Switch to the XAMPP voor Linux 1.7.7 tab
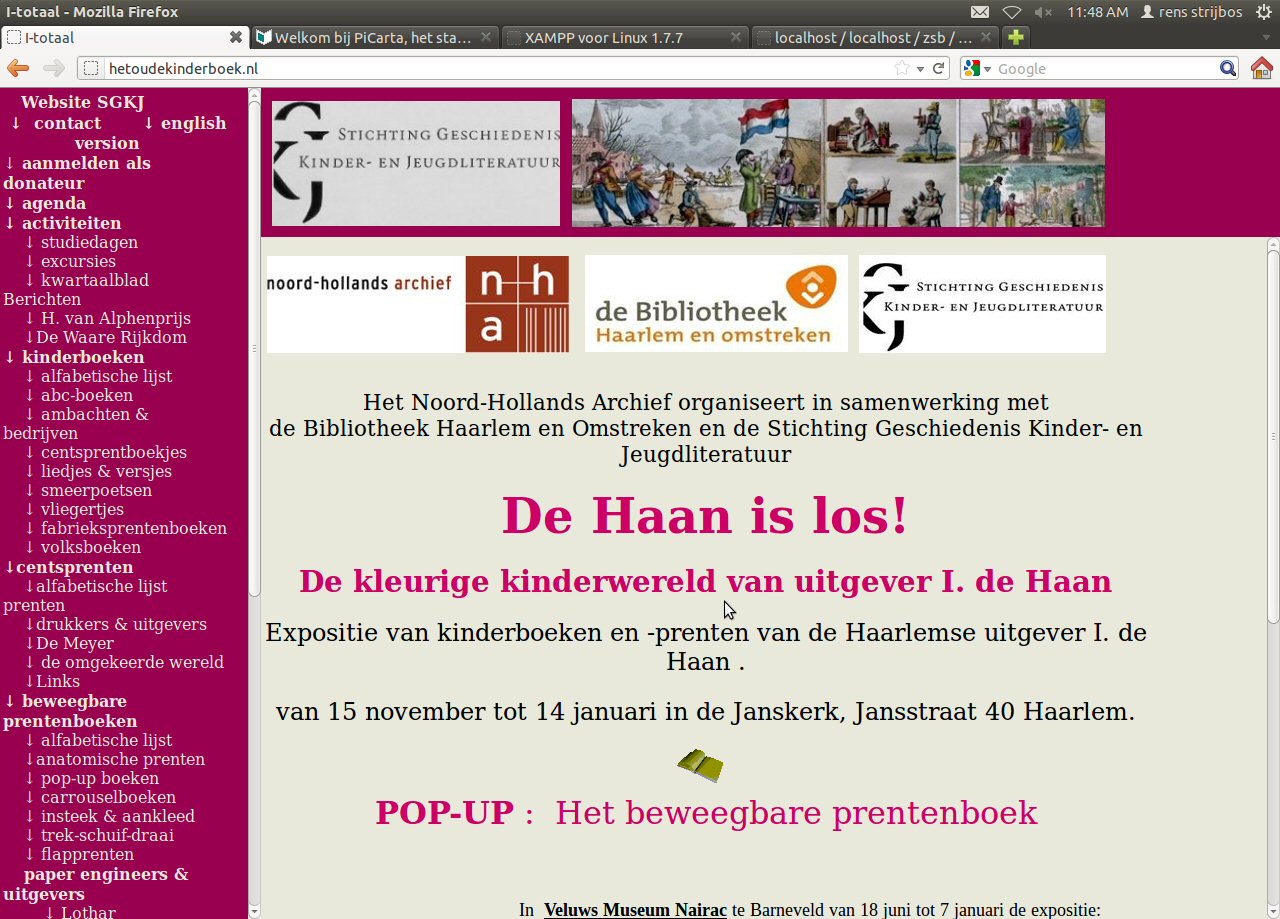The width and height of the screenshot is (1280, 919). (x=625, y=37)
